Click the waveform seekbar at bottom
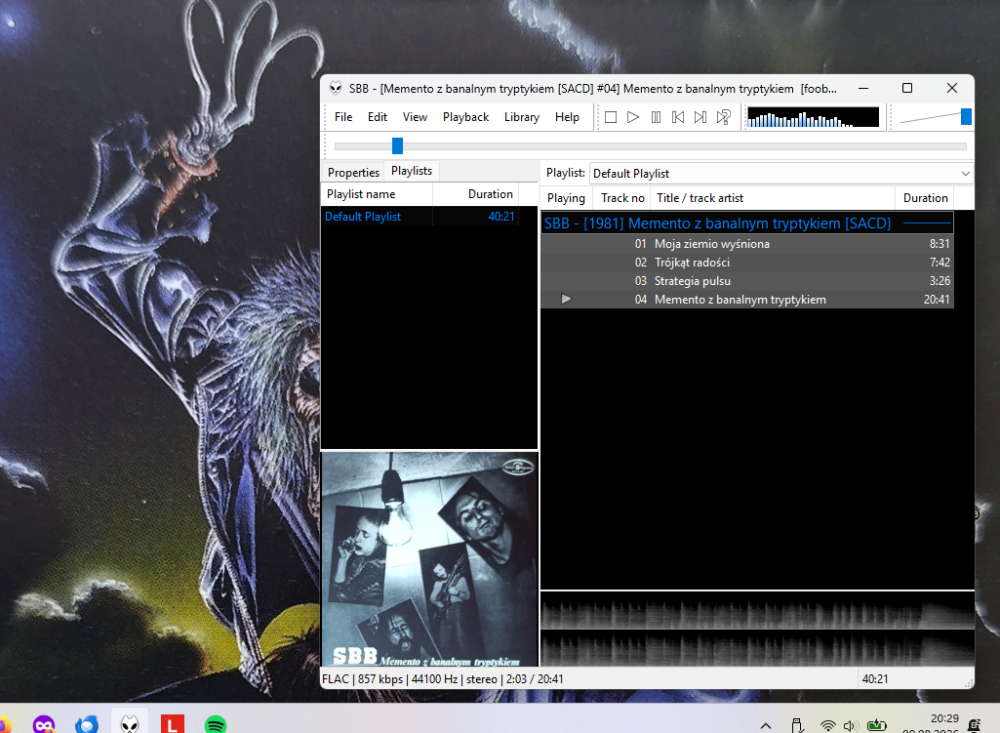Viewport: 1000px width, 733px height. [x=757, y=630]
